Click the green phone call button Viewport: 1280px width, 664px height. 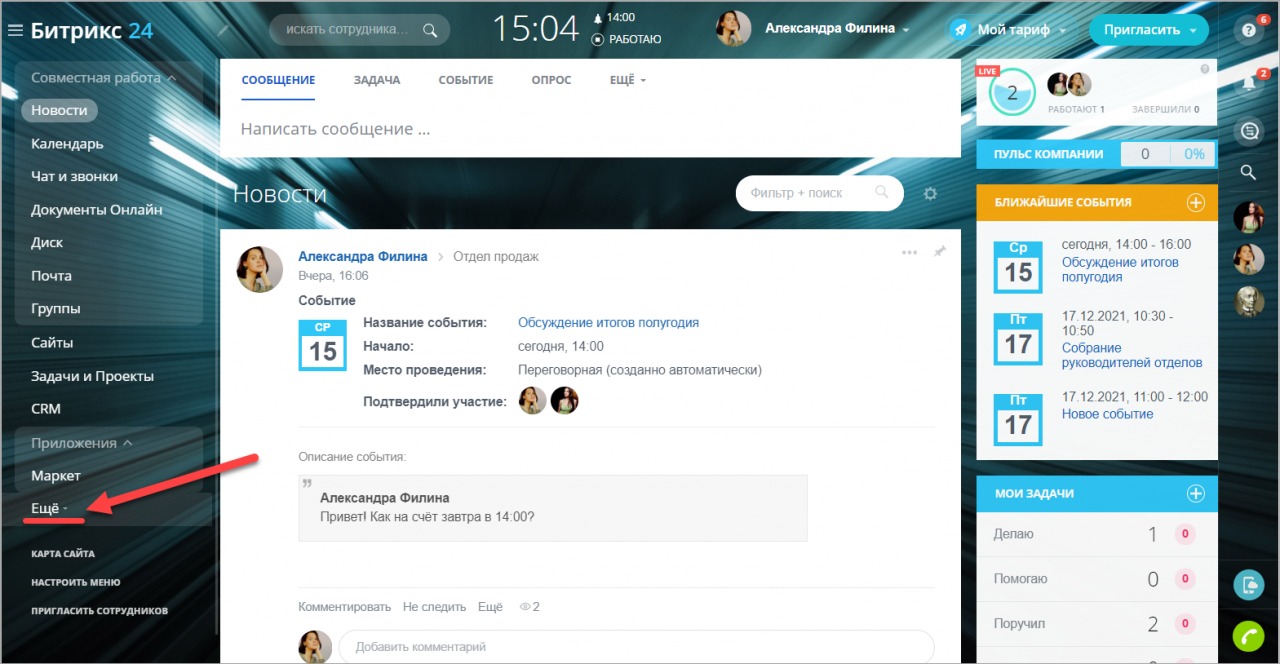coord(1248,636)
